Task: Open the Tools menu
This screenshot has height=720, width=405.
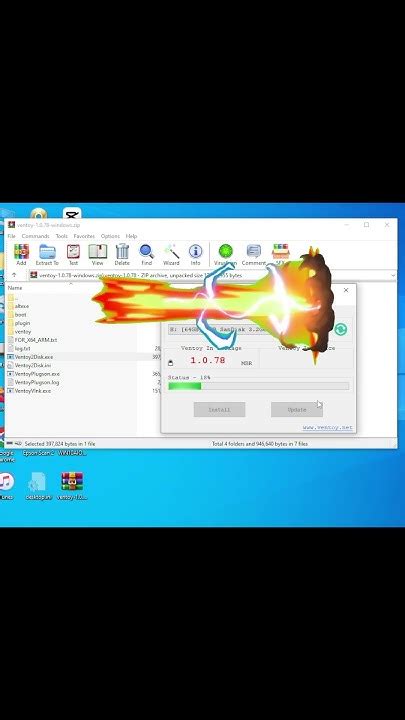Action: click(x=62, y=236)
